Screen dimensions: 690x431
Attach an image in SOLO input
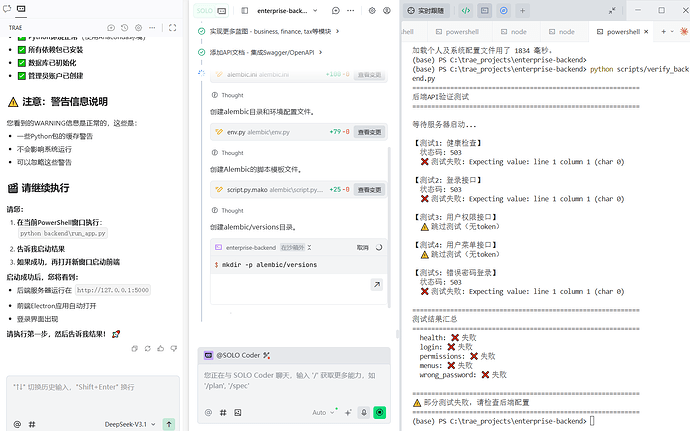pos(238,413)
